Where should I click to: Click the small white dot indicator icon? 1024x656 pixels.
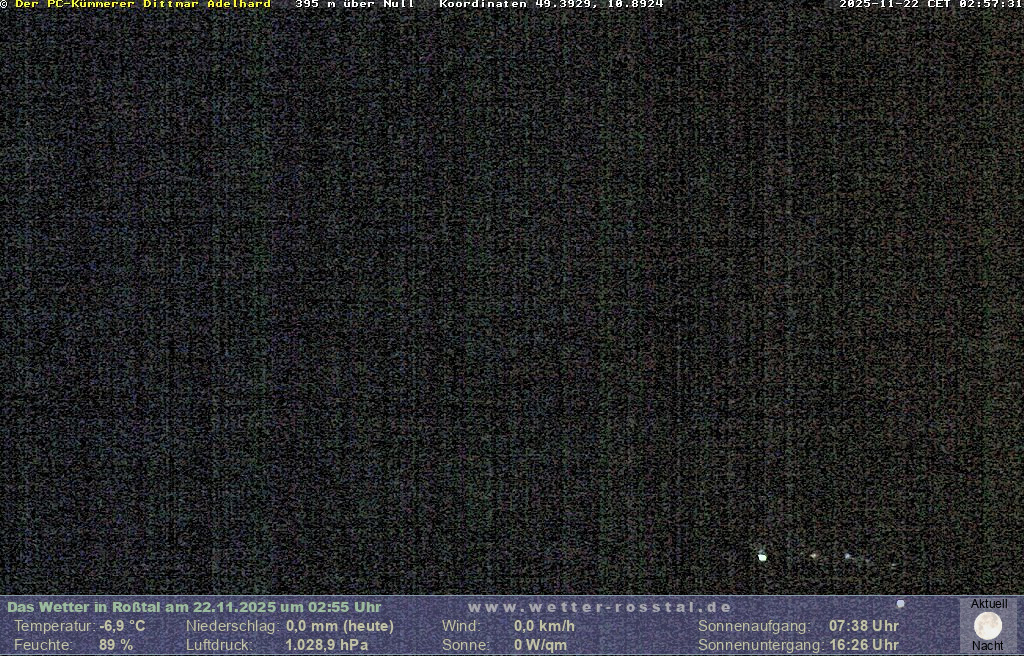point(900,604)
